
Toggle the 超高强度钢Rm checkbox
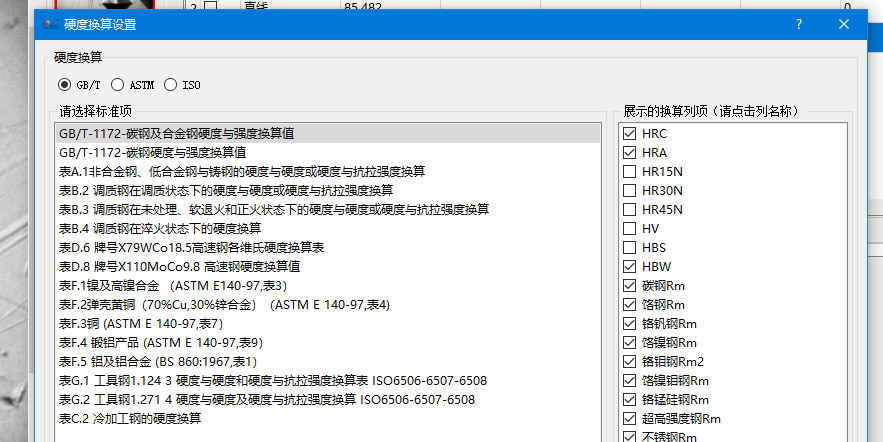(629, 419)
